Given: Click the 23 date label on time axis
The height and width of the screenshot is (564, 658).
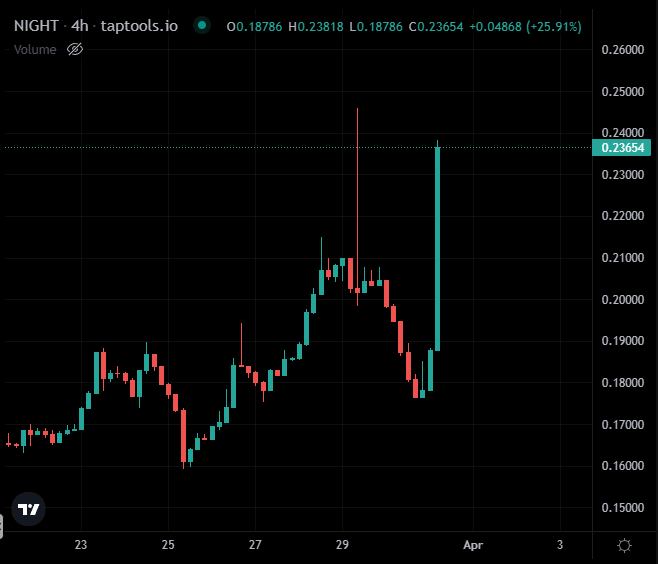Looking at the screenshot, I should 81,545.
